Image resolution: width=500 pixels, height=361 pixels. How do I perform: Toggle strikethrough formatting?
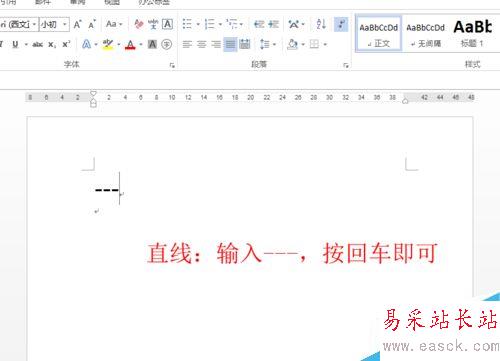[37, 44]
